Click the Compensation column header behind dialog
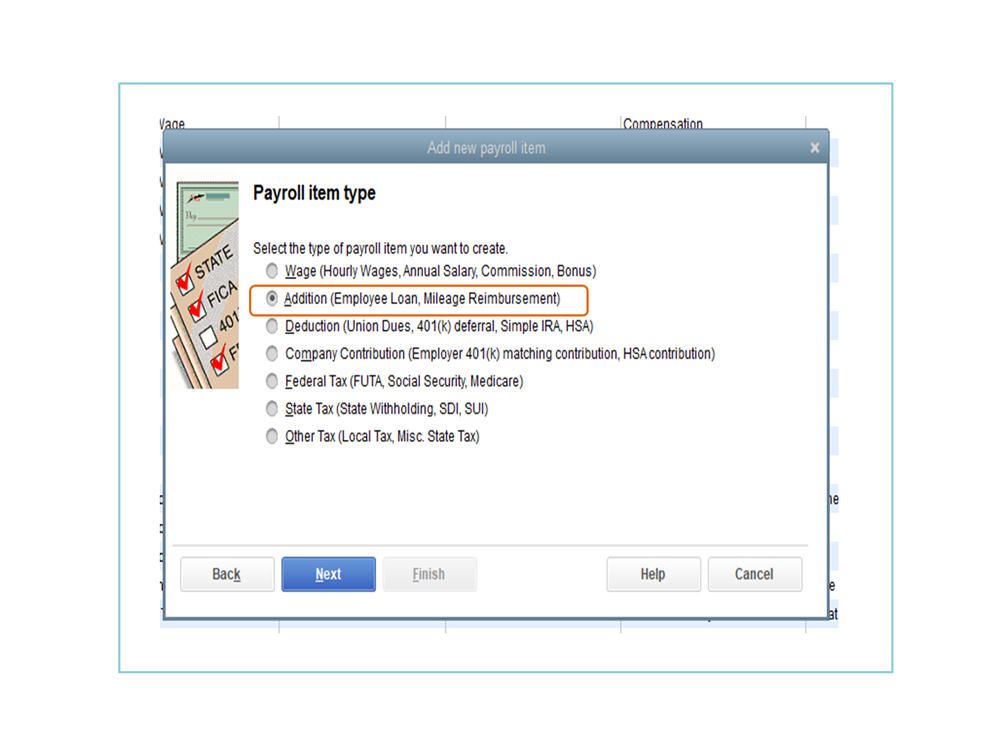Screen dimensions: 999x749 click(663, 124)
